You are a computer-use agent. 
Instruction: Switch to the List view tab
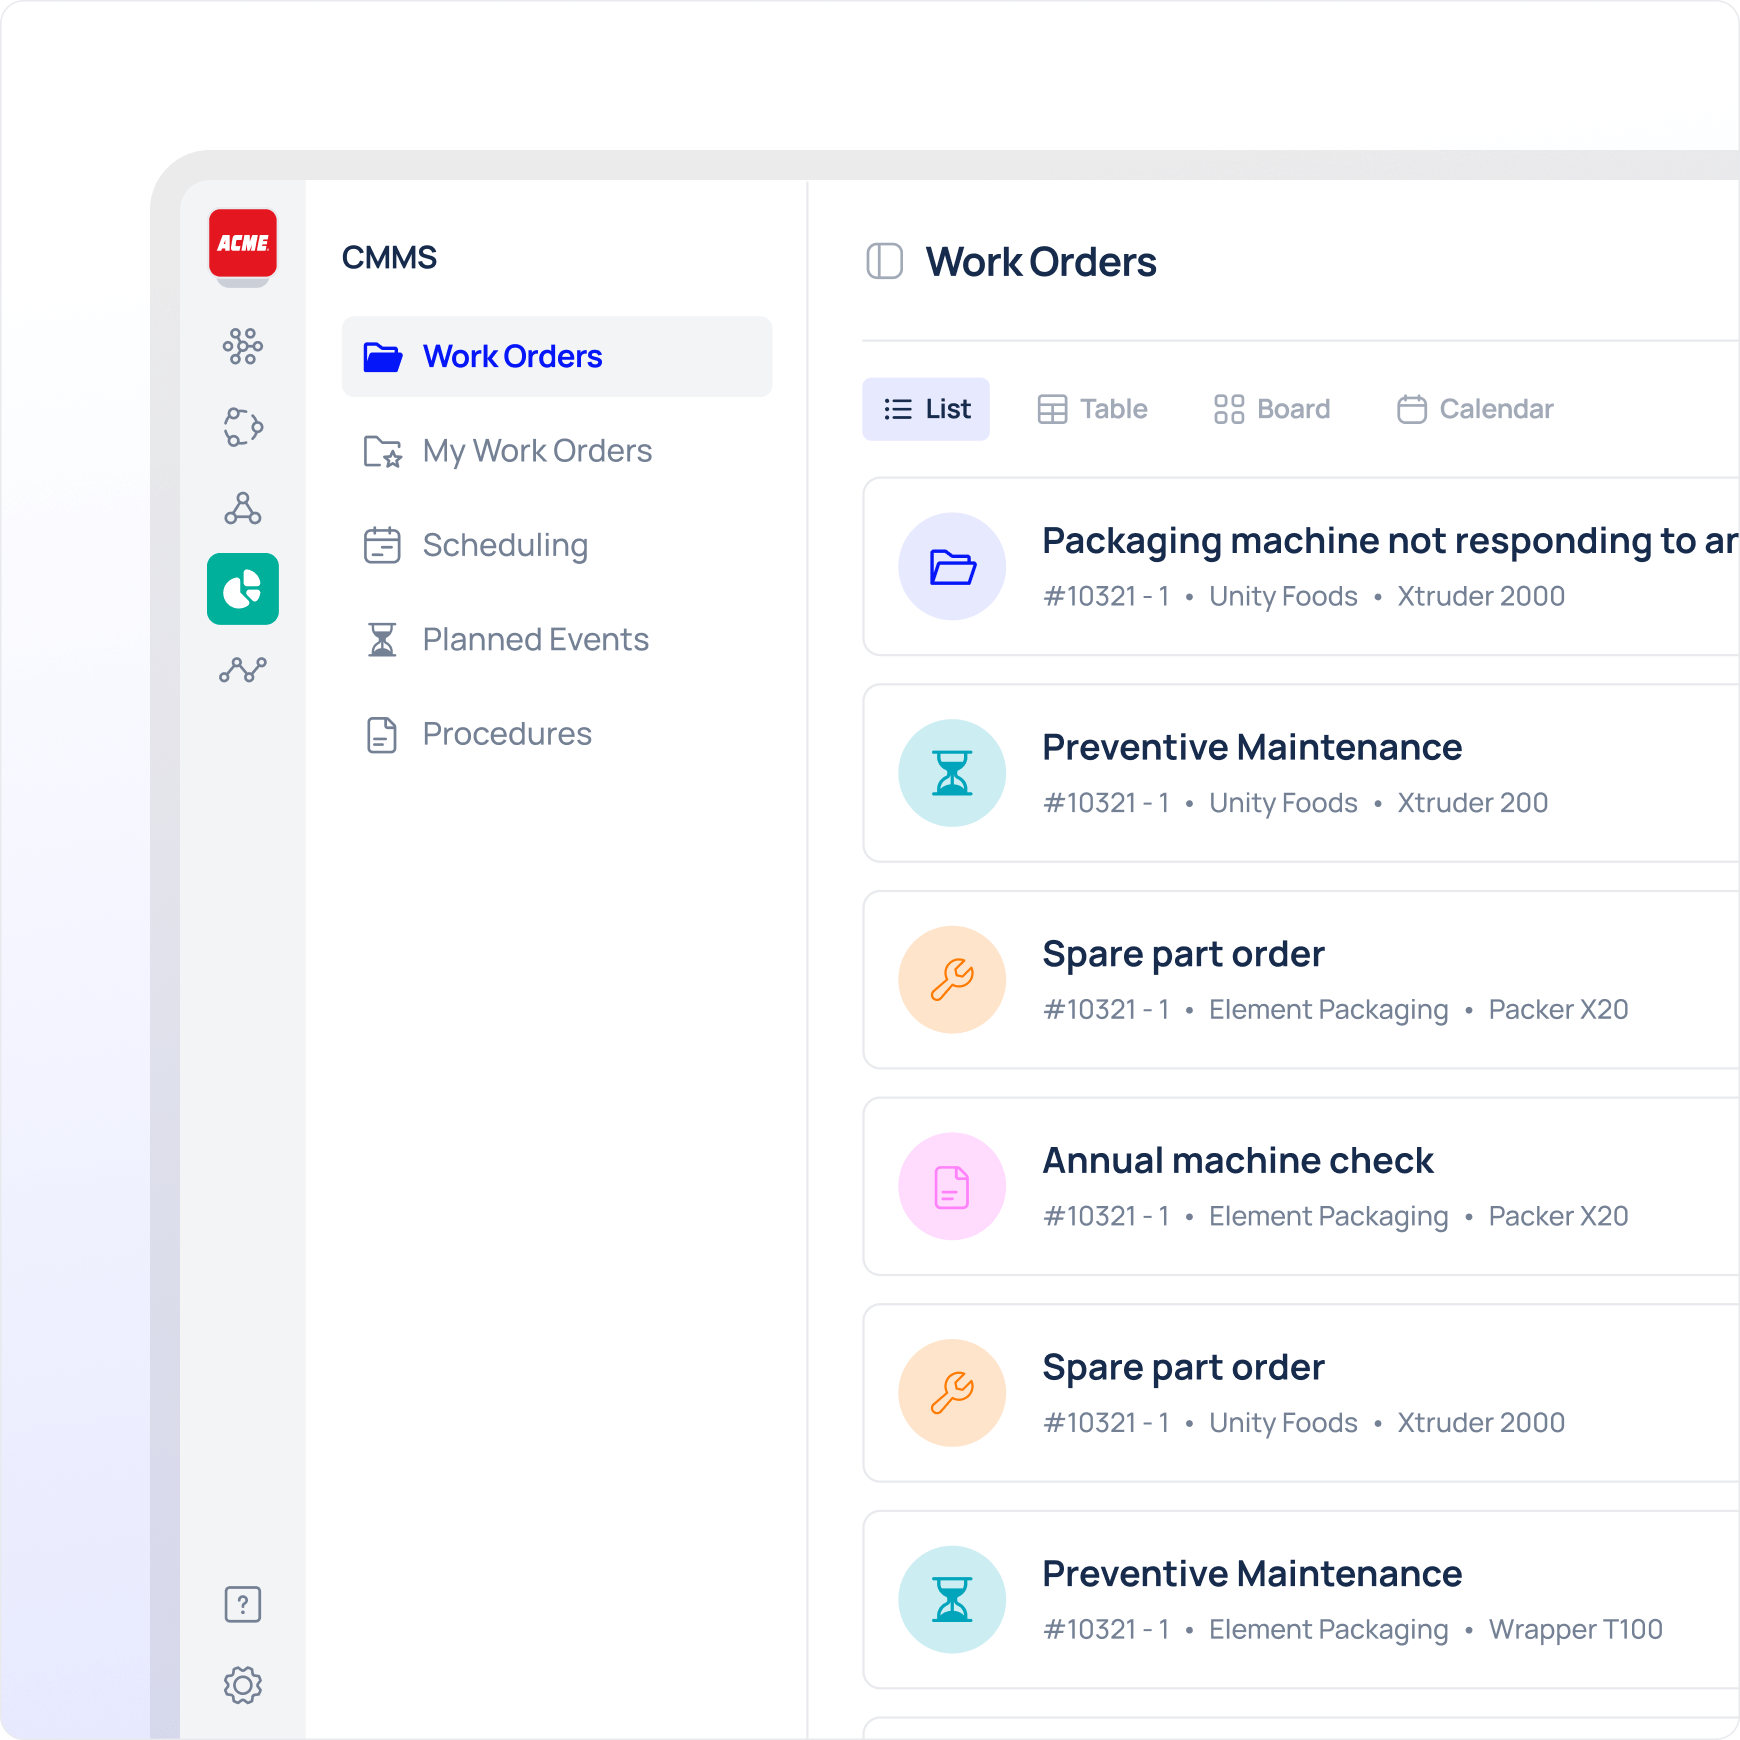coord(926,409)
